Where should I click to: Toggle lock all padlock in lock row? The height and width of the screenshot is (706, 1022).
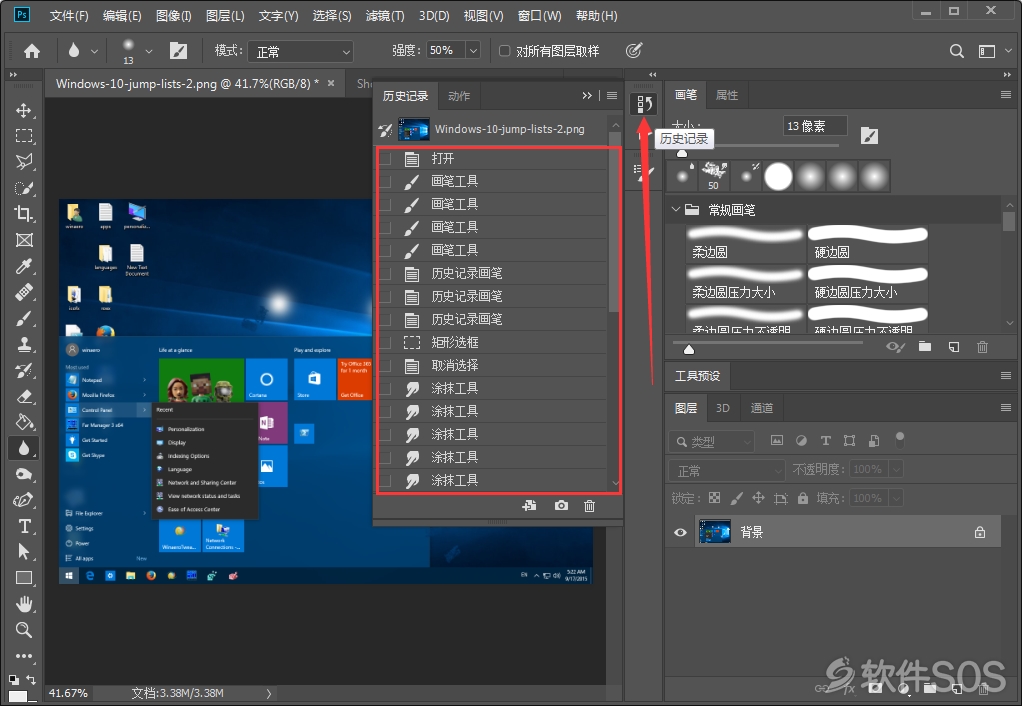803,498
